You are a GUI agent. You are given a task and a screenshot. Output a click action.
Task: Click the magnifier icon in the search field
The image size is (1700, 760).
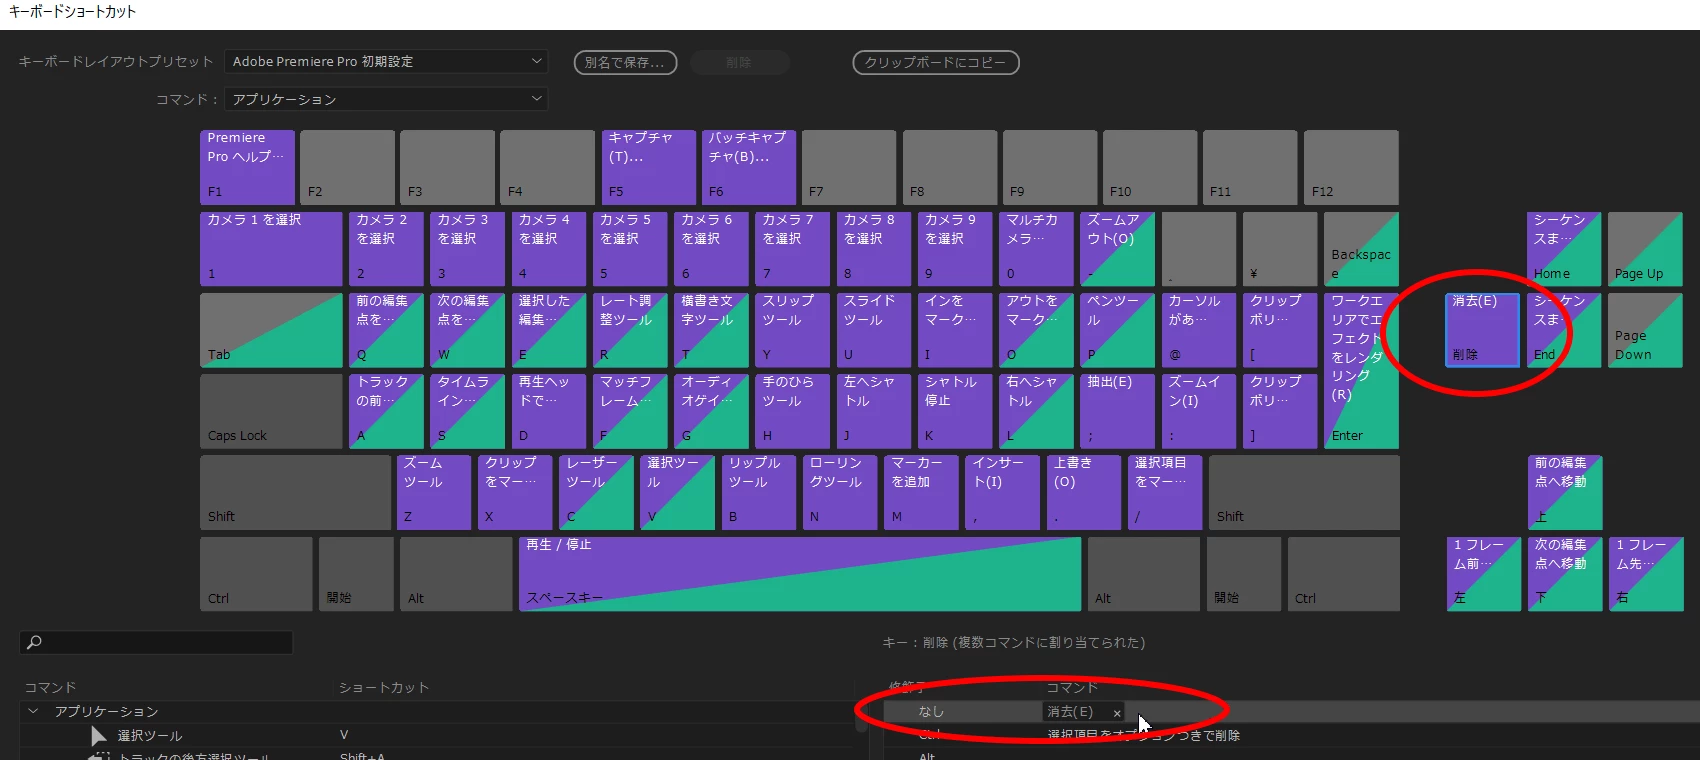click(x=34, y=642)
